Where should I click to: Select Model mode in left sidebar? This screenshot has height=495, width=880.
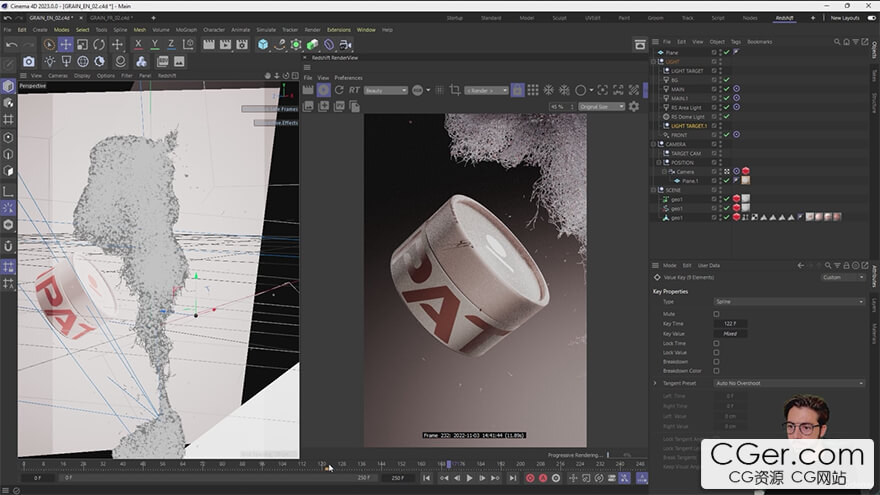[8, 86]
